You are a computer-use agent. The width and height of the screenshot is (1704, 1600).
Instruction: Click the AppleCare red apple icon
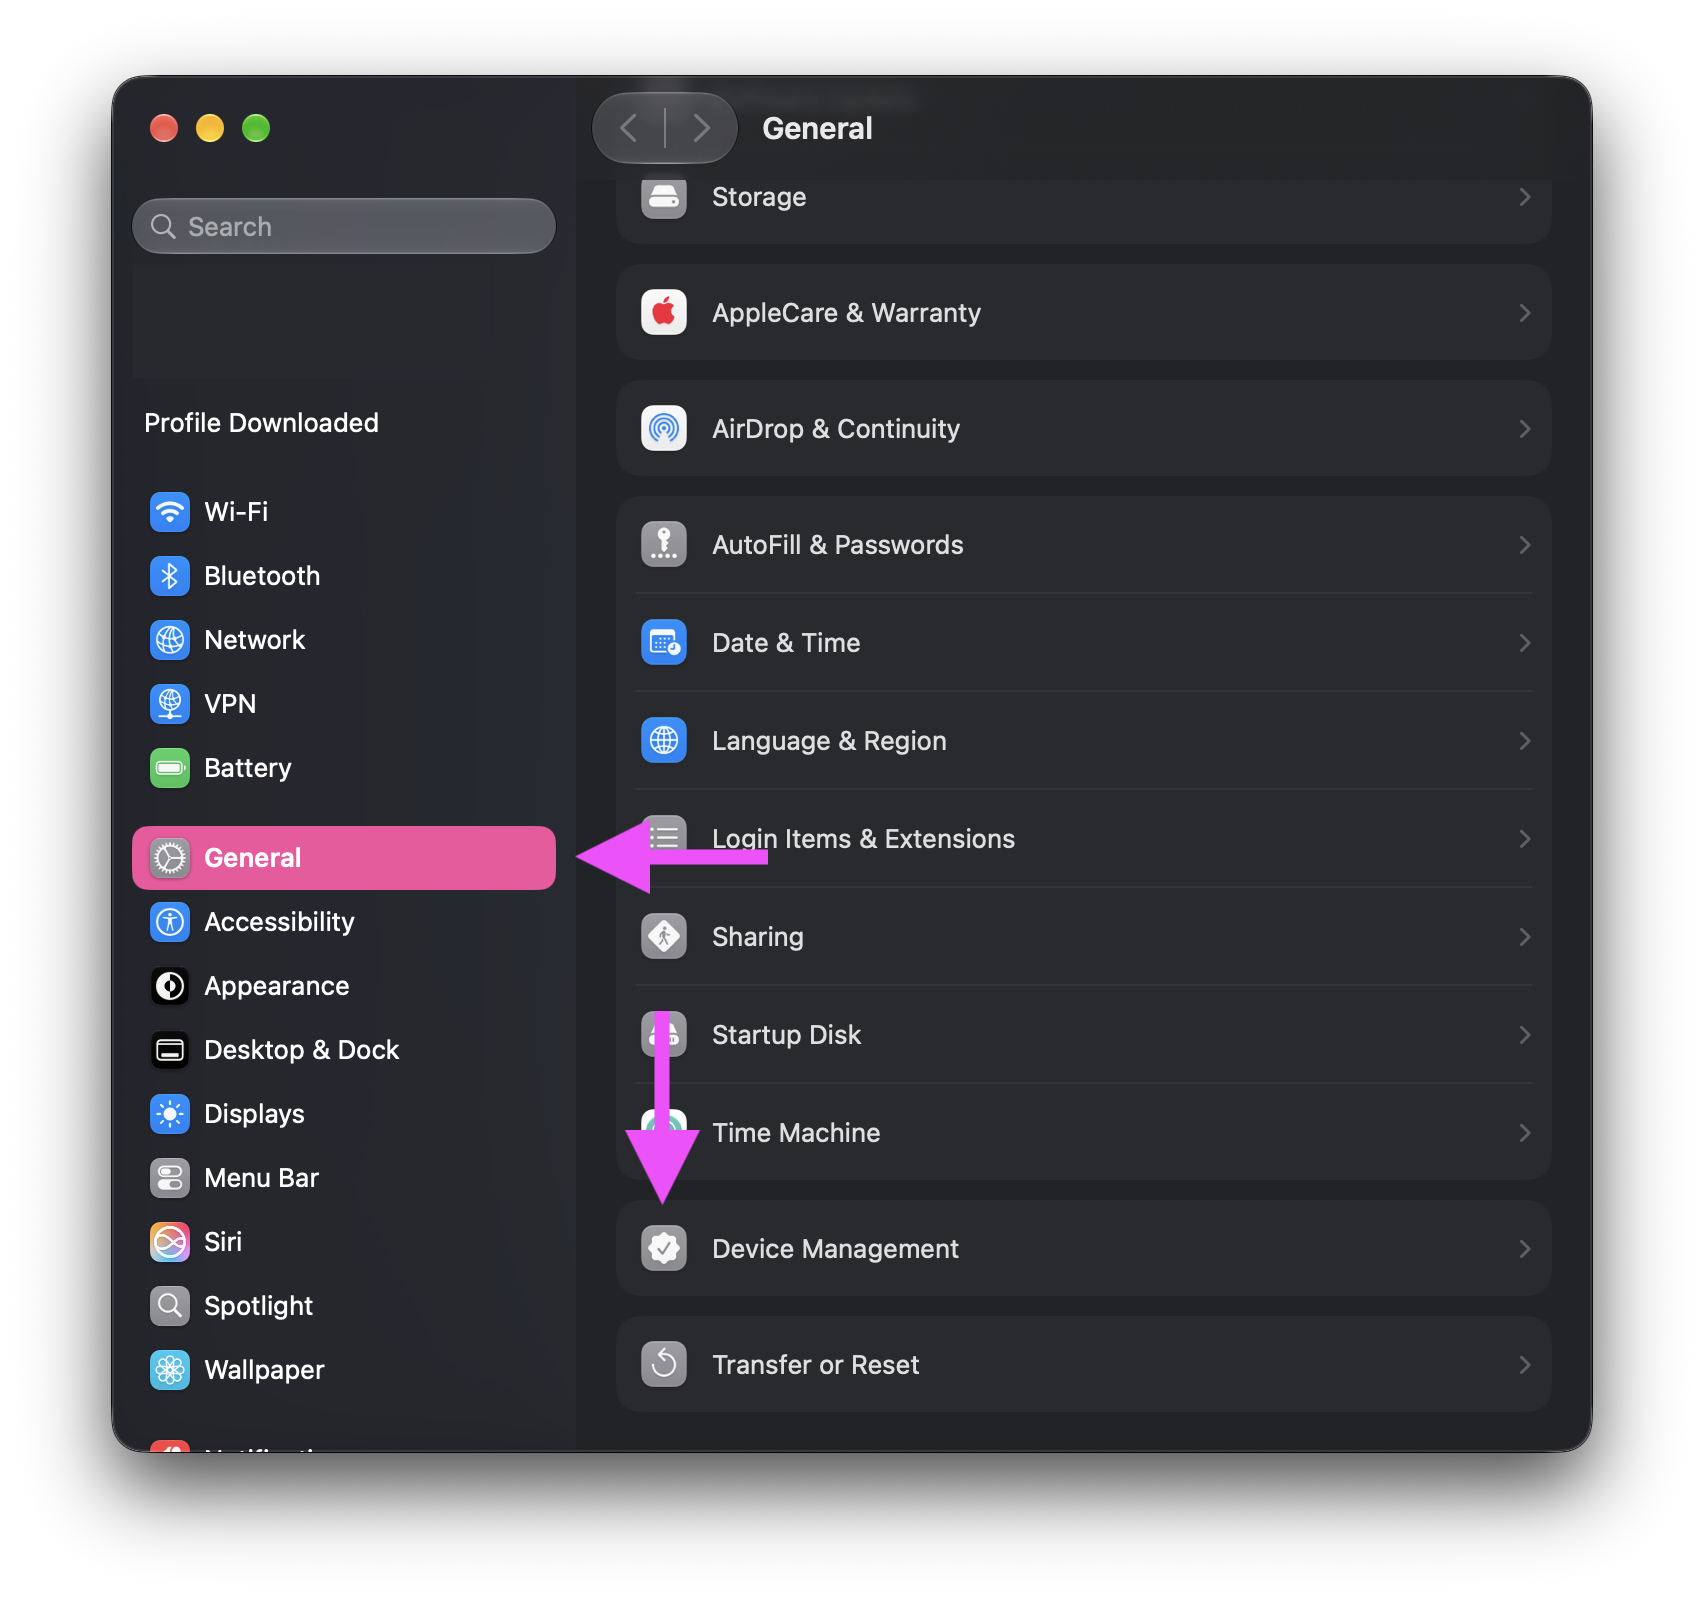664,313
